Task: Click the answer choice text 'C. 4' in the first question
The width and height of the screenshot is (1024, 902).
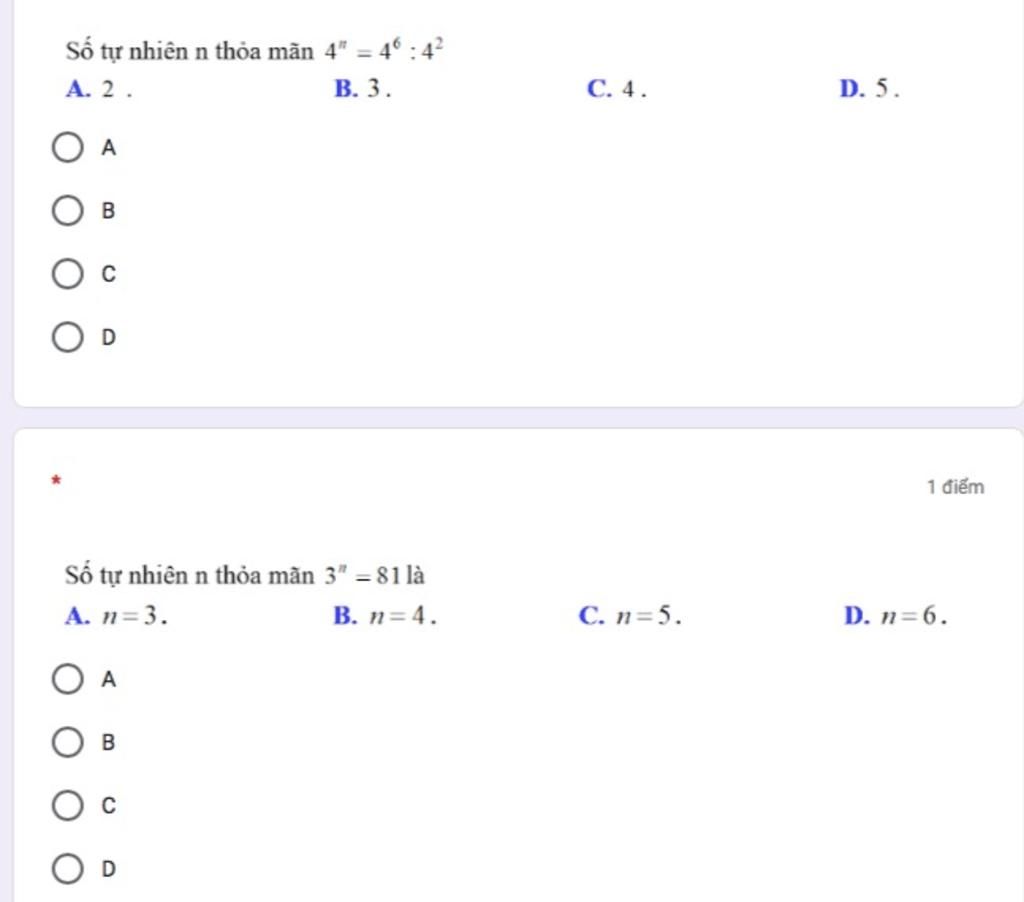Action: [616, 88]
